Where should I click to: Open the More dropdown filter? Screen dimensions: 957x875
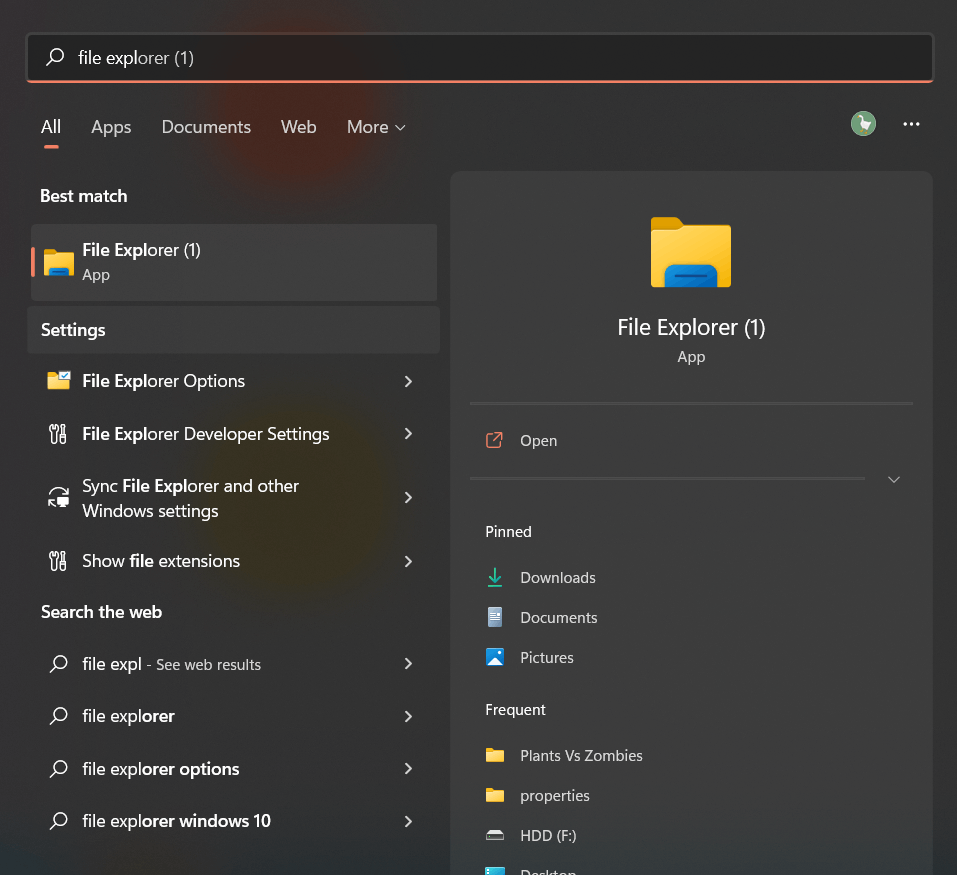click(376, 127)
